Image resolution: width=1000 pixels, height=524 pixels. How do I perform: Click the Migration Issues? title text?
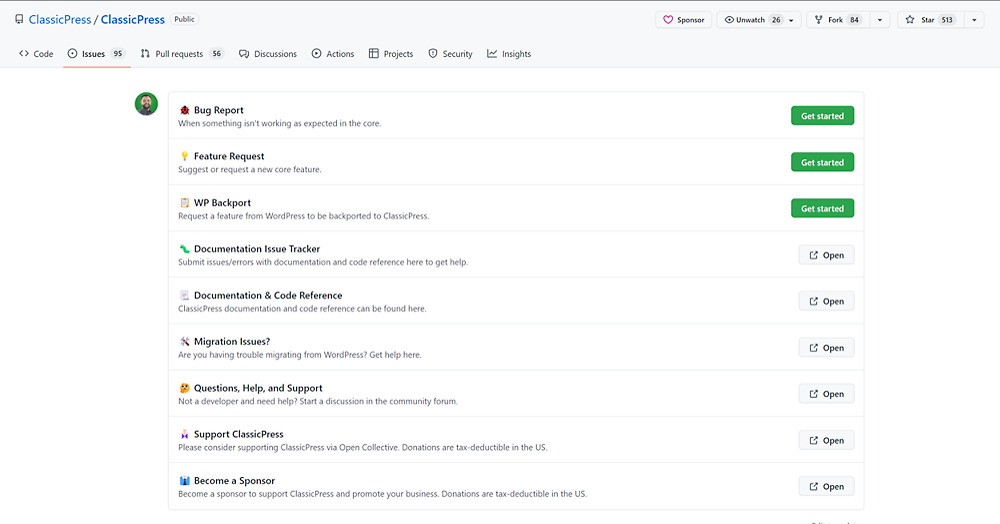pos(232,342)
